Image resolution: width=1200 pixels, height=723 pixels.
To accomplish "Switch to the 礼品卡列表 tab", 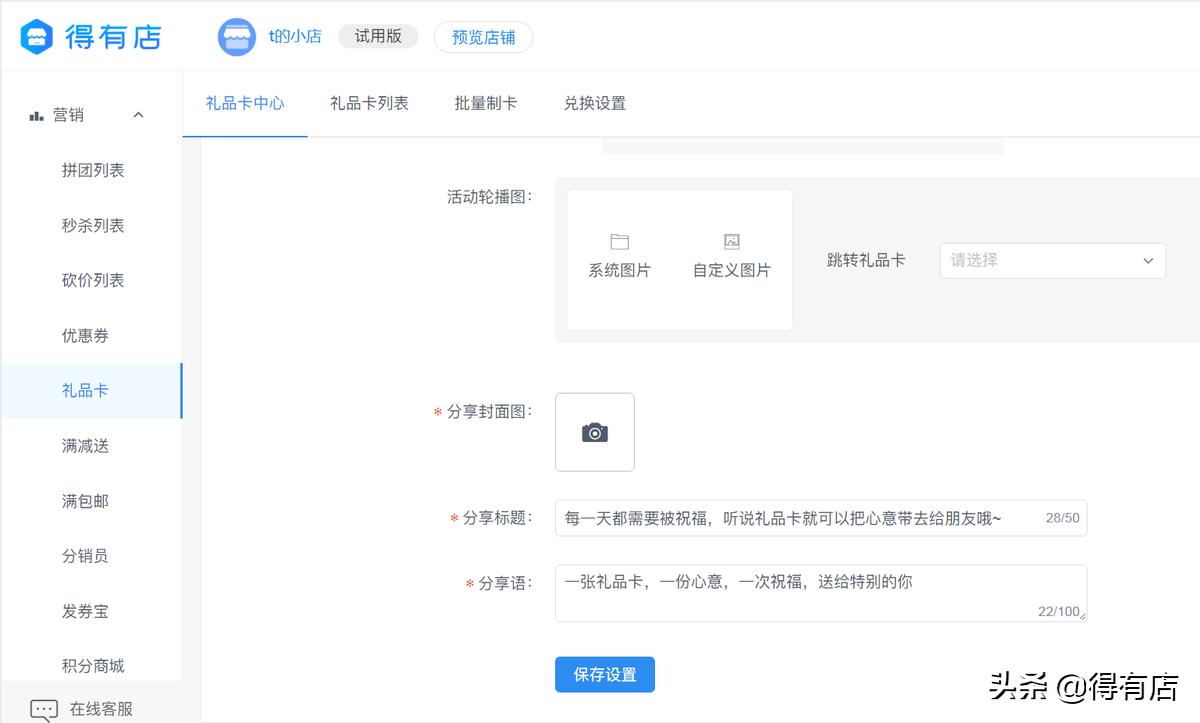I will coord(369,103).
